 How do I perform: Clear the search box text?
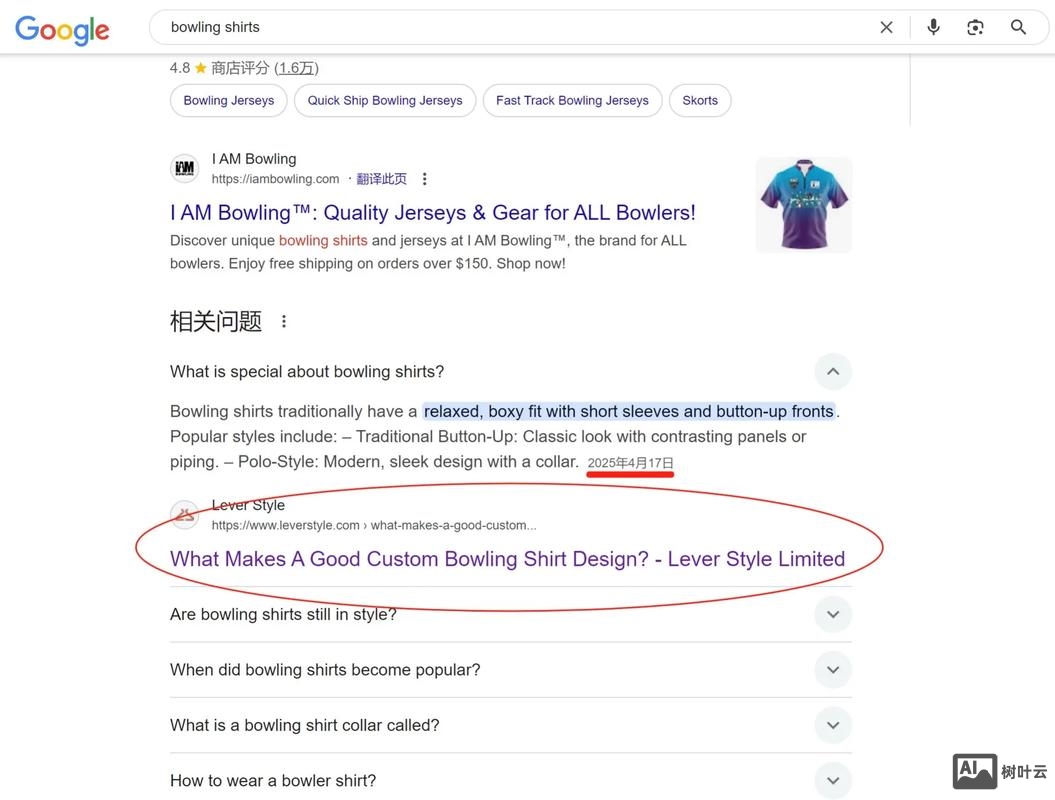pos(886,27)
